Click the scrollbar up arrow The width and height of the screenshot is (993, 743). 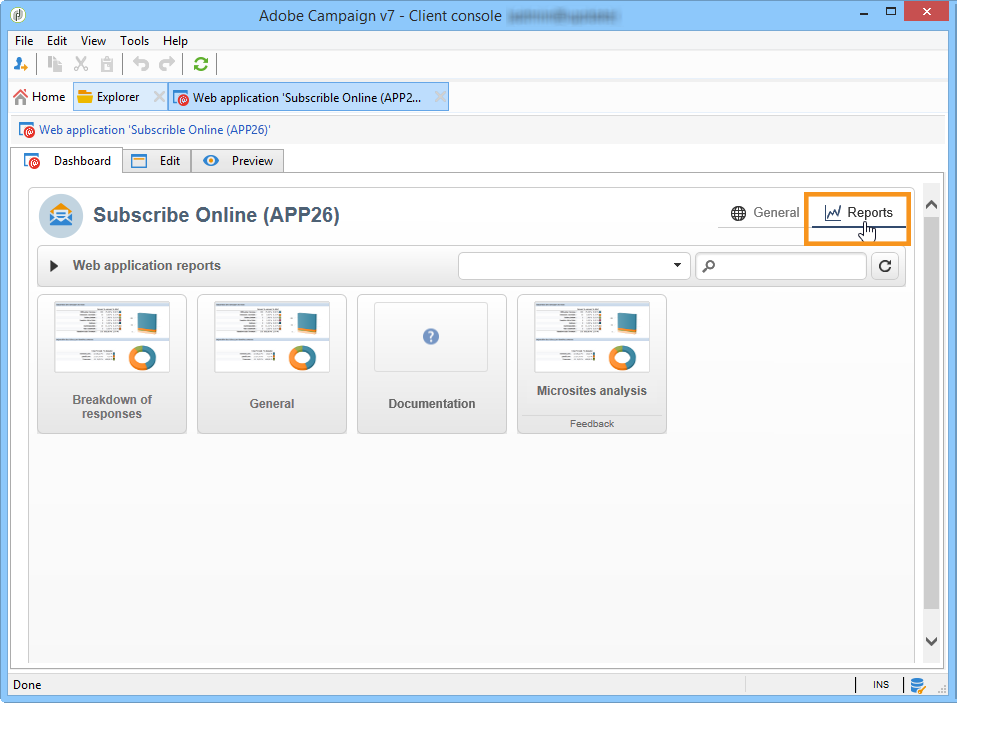[931, 205]
